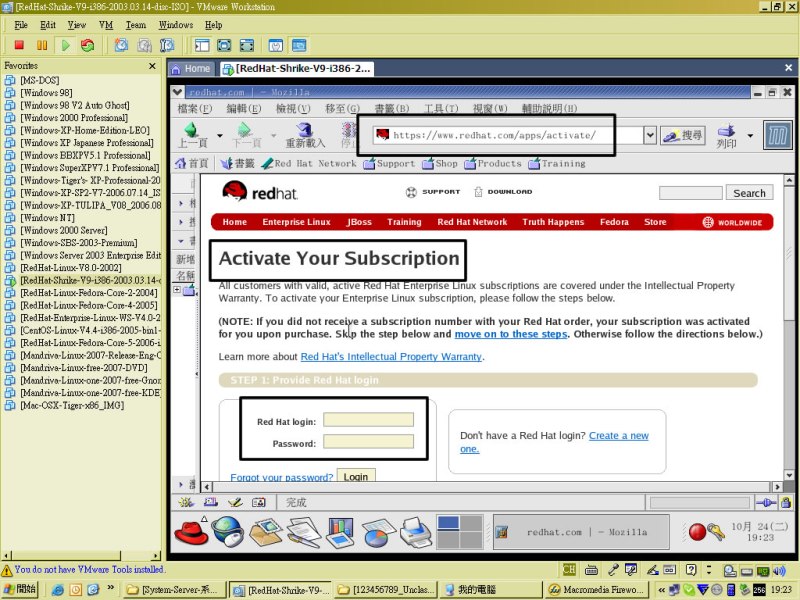The image size is (800, 600).
Task: Click the Mozilla throbber logo icon
Action: [778, 135]
